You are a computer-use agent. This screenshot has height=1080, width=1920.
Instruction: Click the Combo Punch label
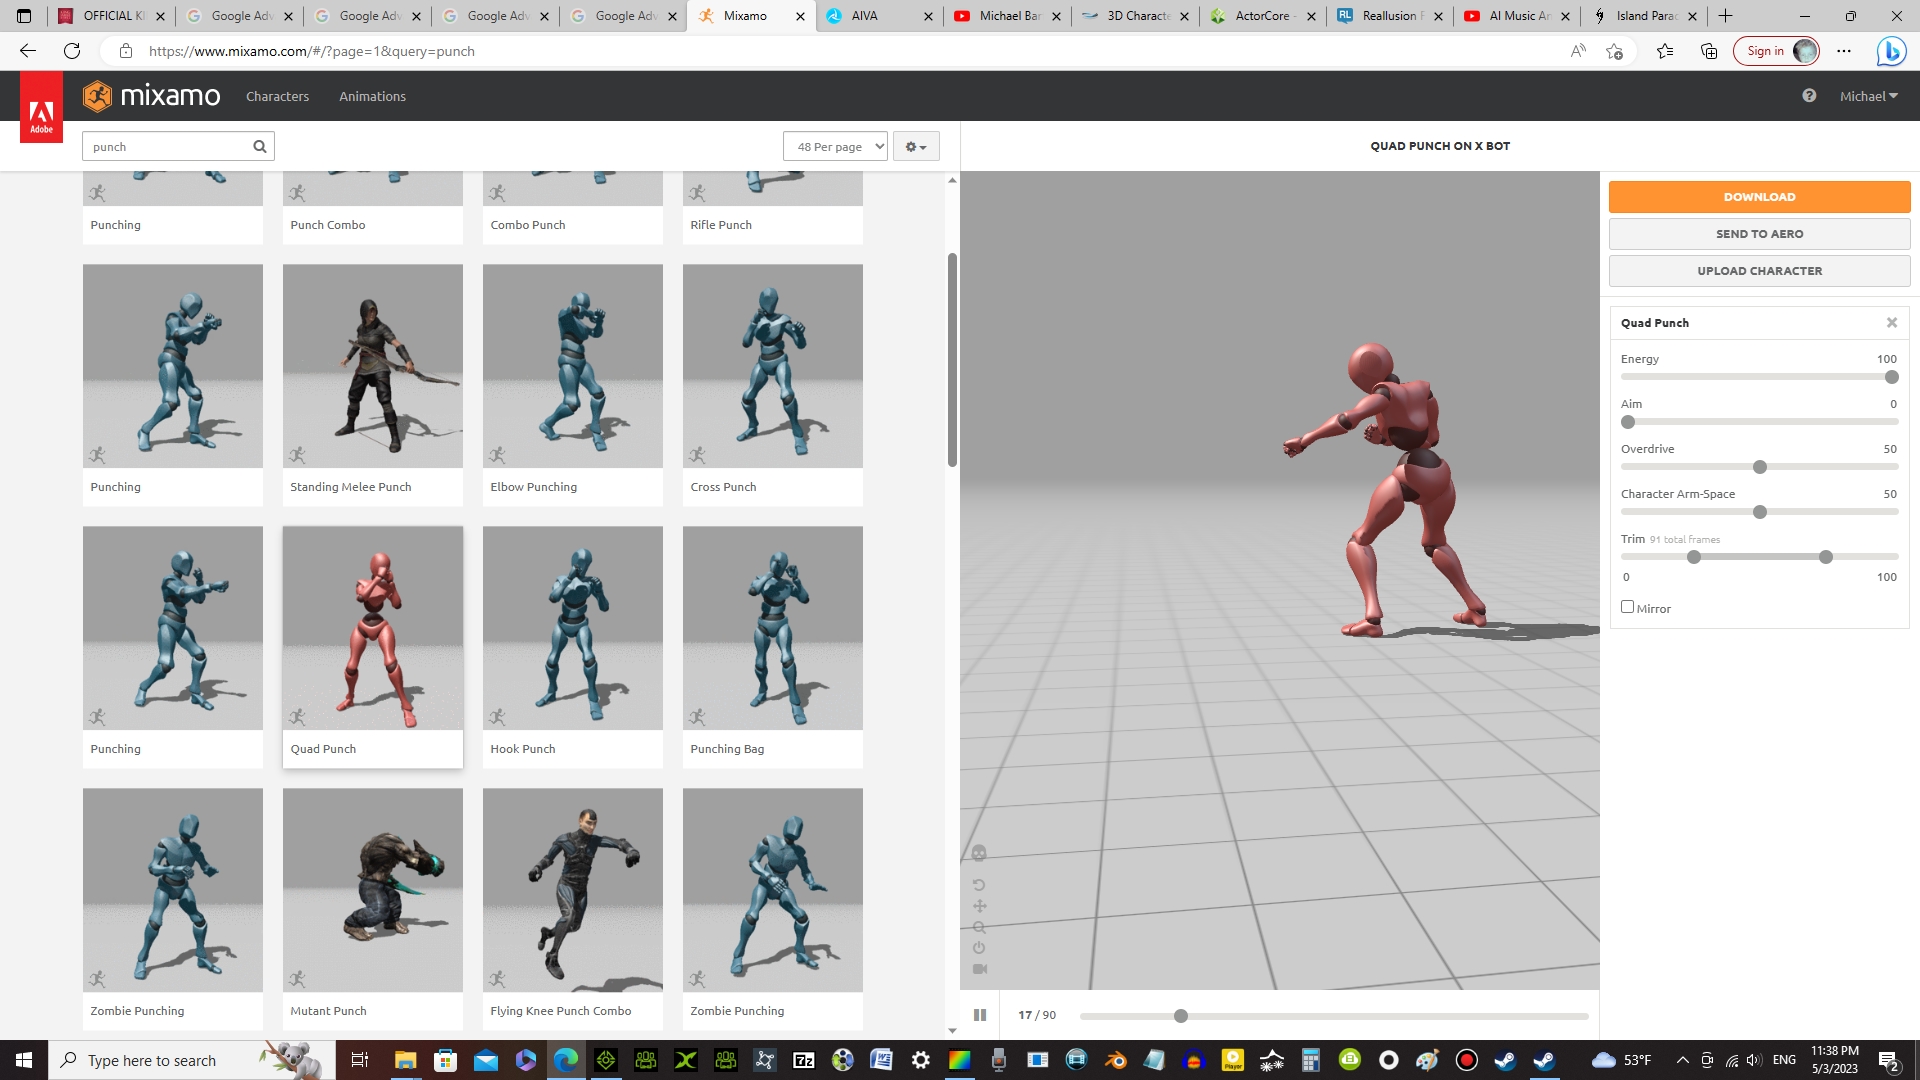(528, 225)
